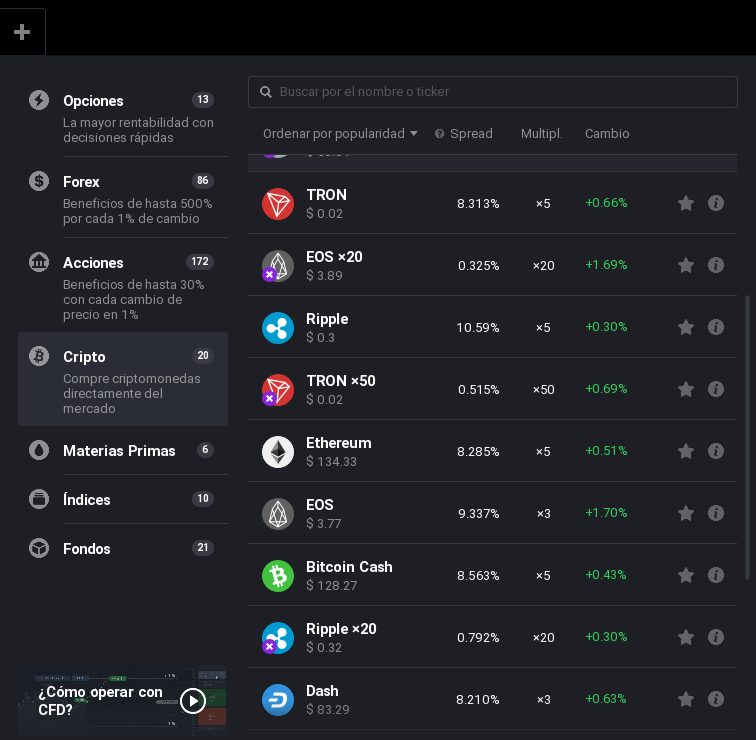The image size is (756, 740).
Task: Click the Bitcoin Cash asset name
Action: (x=349, y=566)
